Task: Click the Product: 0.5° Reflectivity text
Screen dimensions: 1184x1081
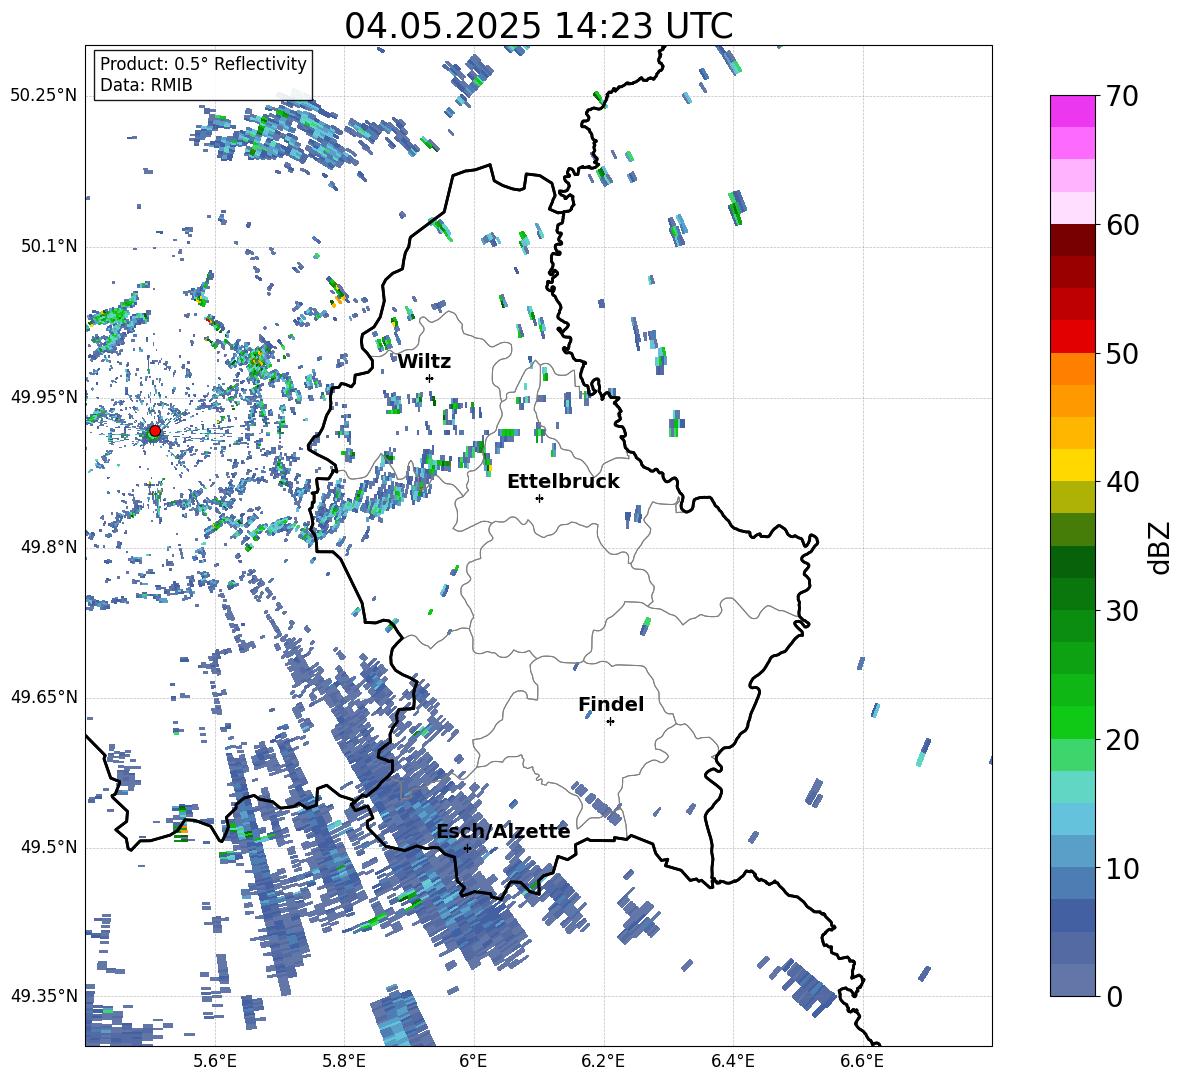Action: coord(203,63)
